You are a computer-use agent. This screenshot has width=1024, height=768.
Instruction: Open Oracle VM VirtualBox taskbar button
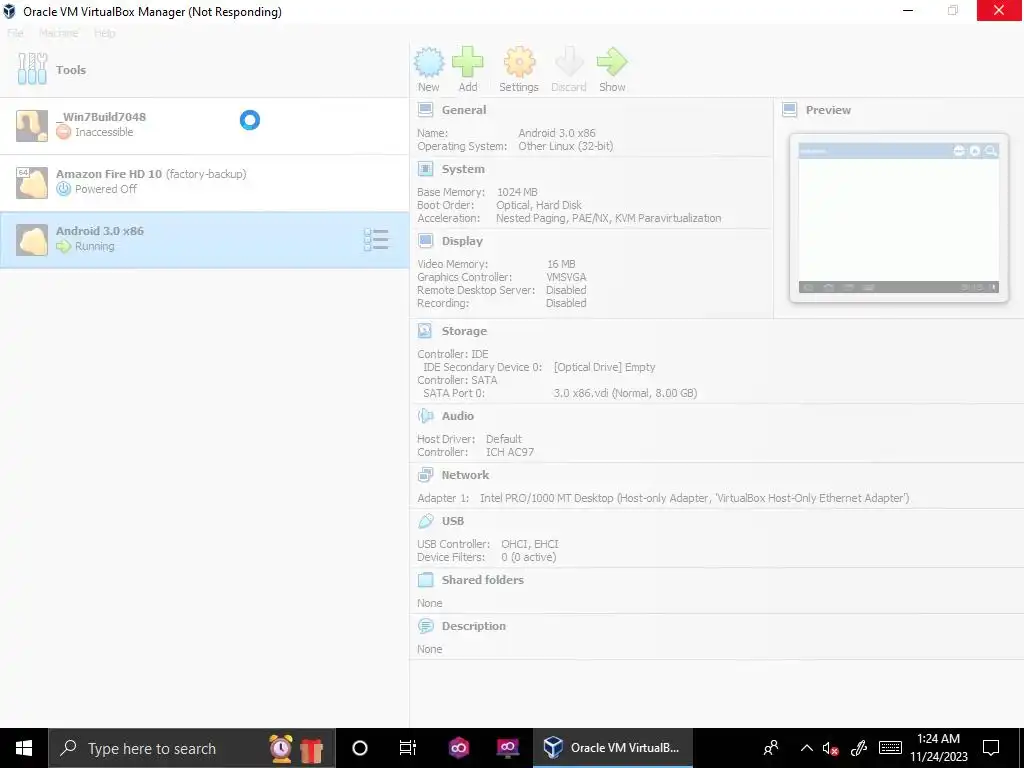[x=613, y=748]
